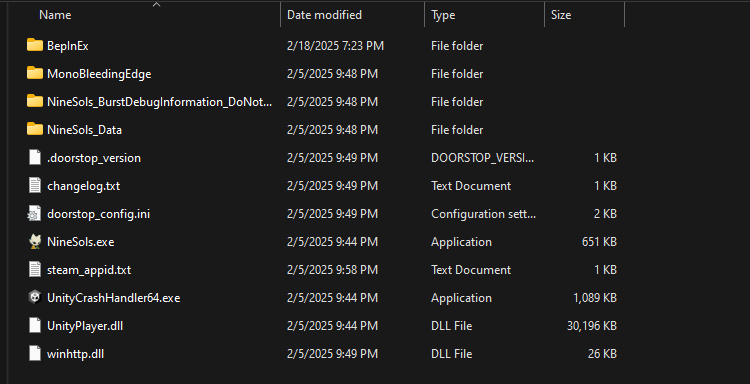This screenshot has width=750, height=384.
Task: Select the NineSols.exe application icon
Action: [x=35, y=241]
